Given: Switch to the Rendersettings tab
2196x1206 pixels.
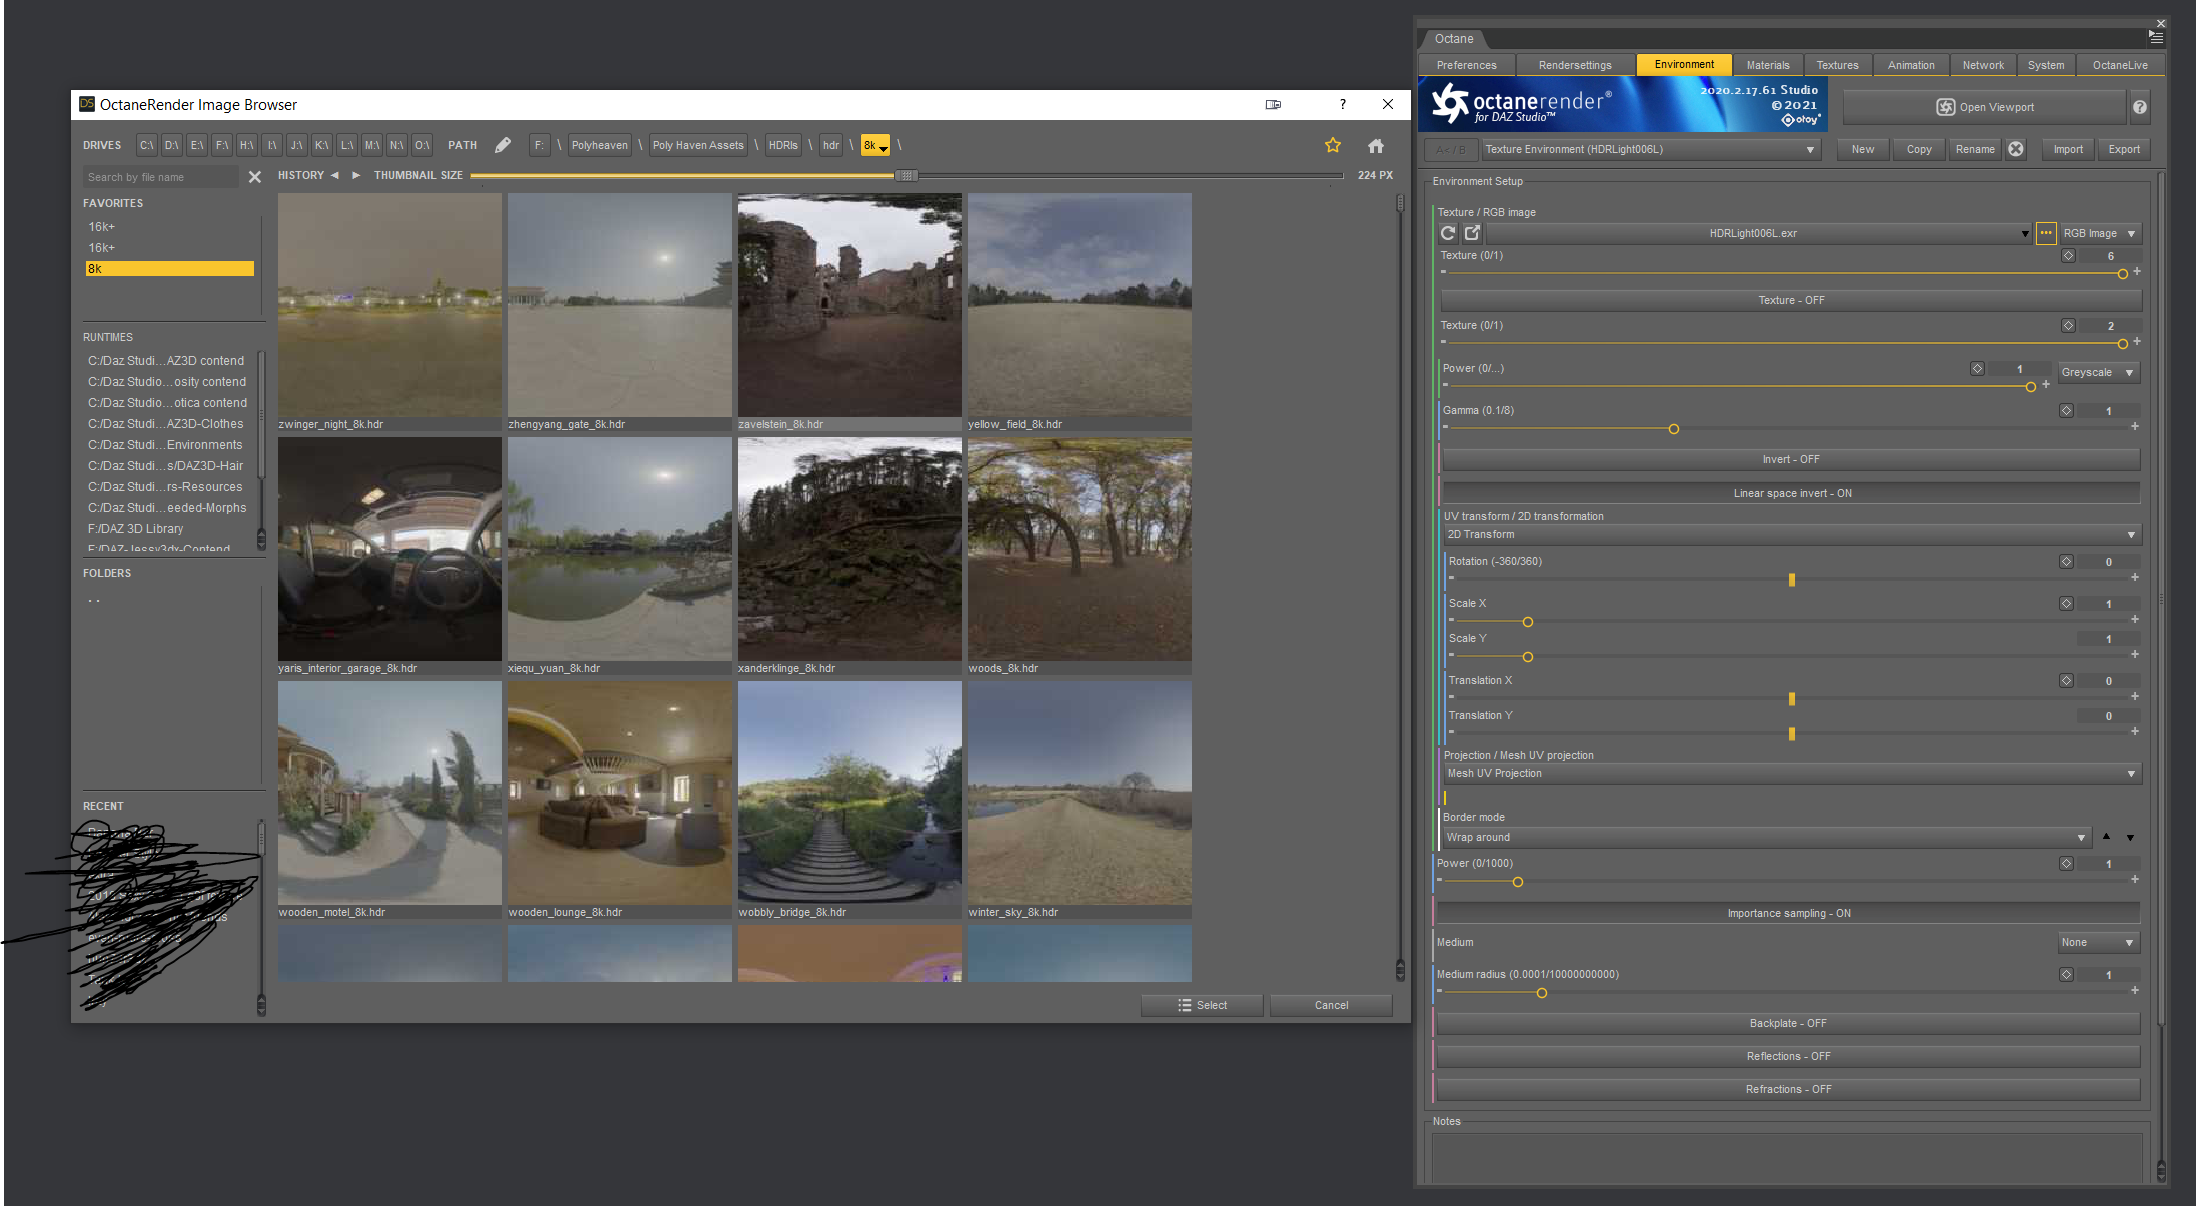Looking at the screenshot, I should [x=1574, y=65].
